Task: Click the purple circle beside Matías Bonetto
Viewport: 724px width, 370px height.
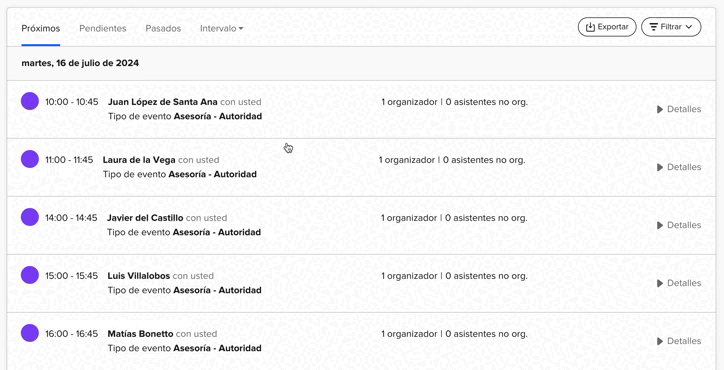Action: (x=30, y=333)
